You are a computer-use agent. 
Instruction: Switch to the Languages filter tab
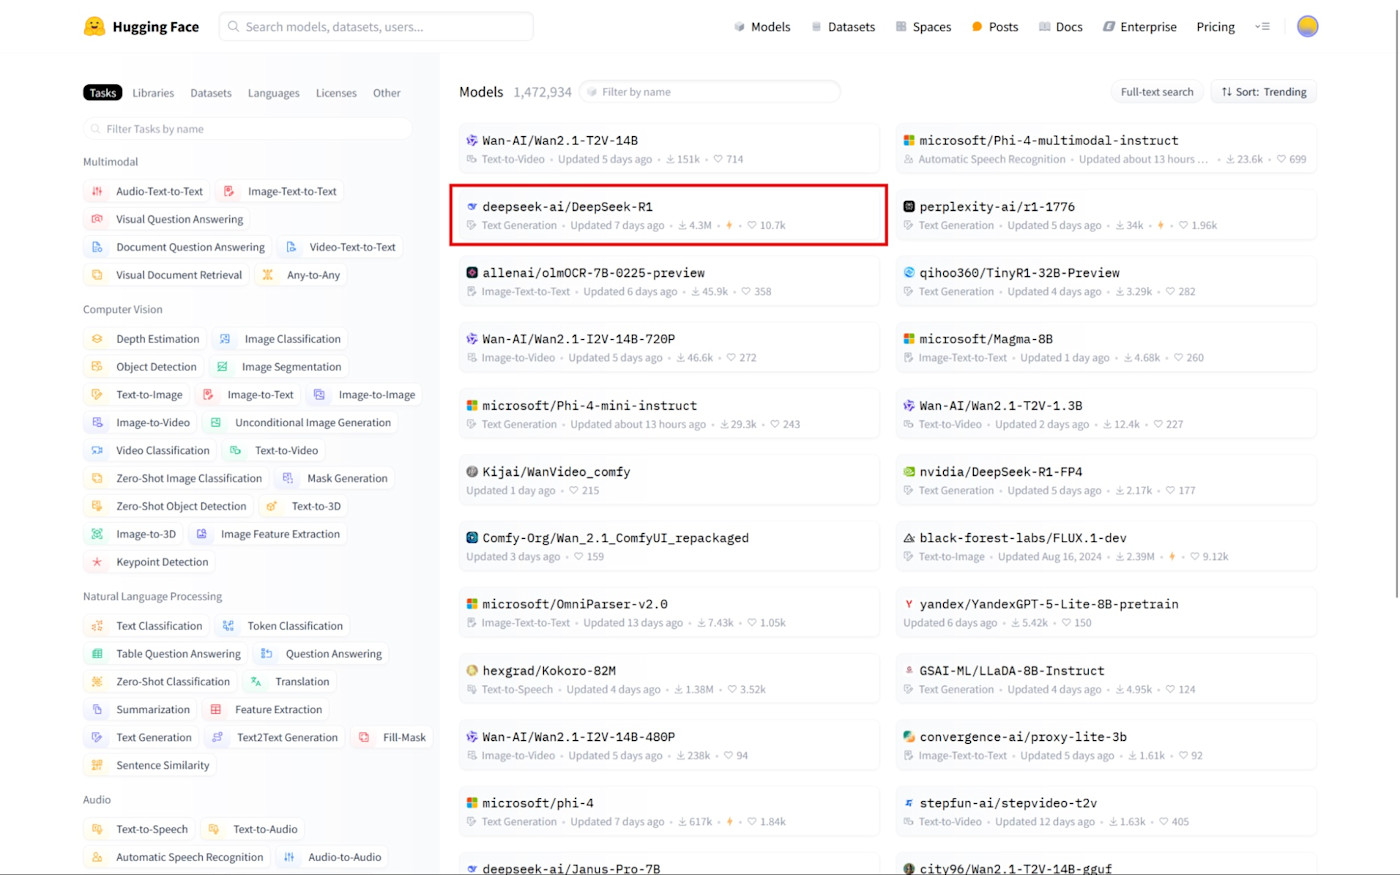point(274,93)
